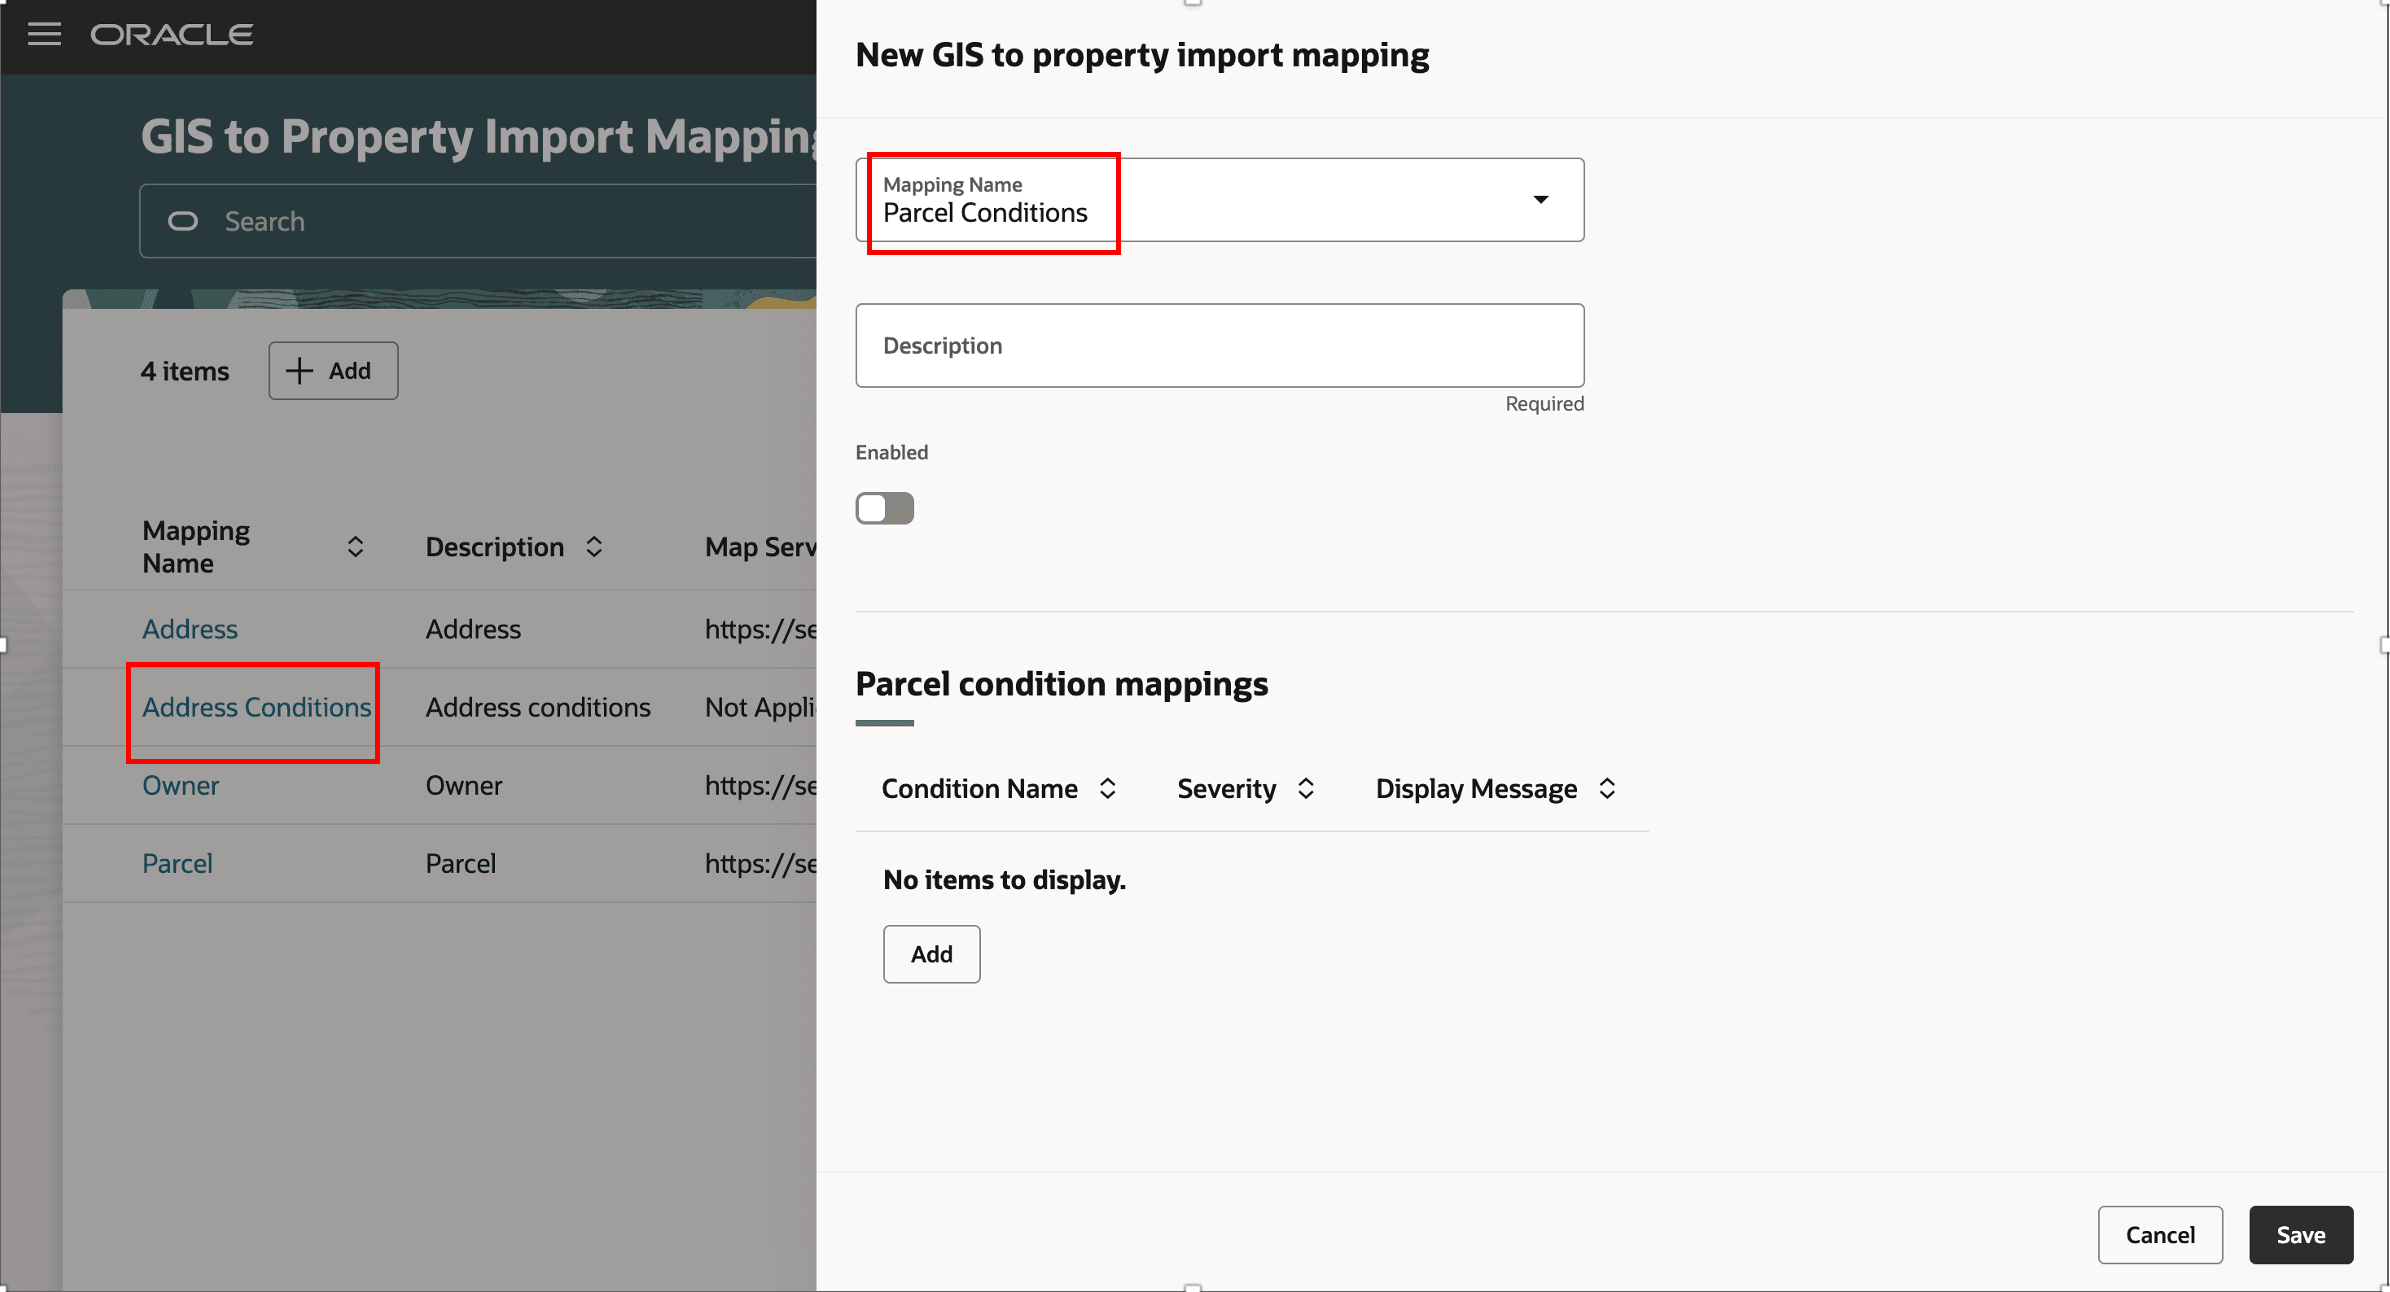Click the search magnifier icon
The image size is (2390, 1292).
(183, 221)
